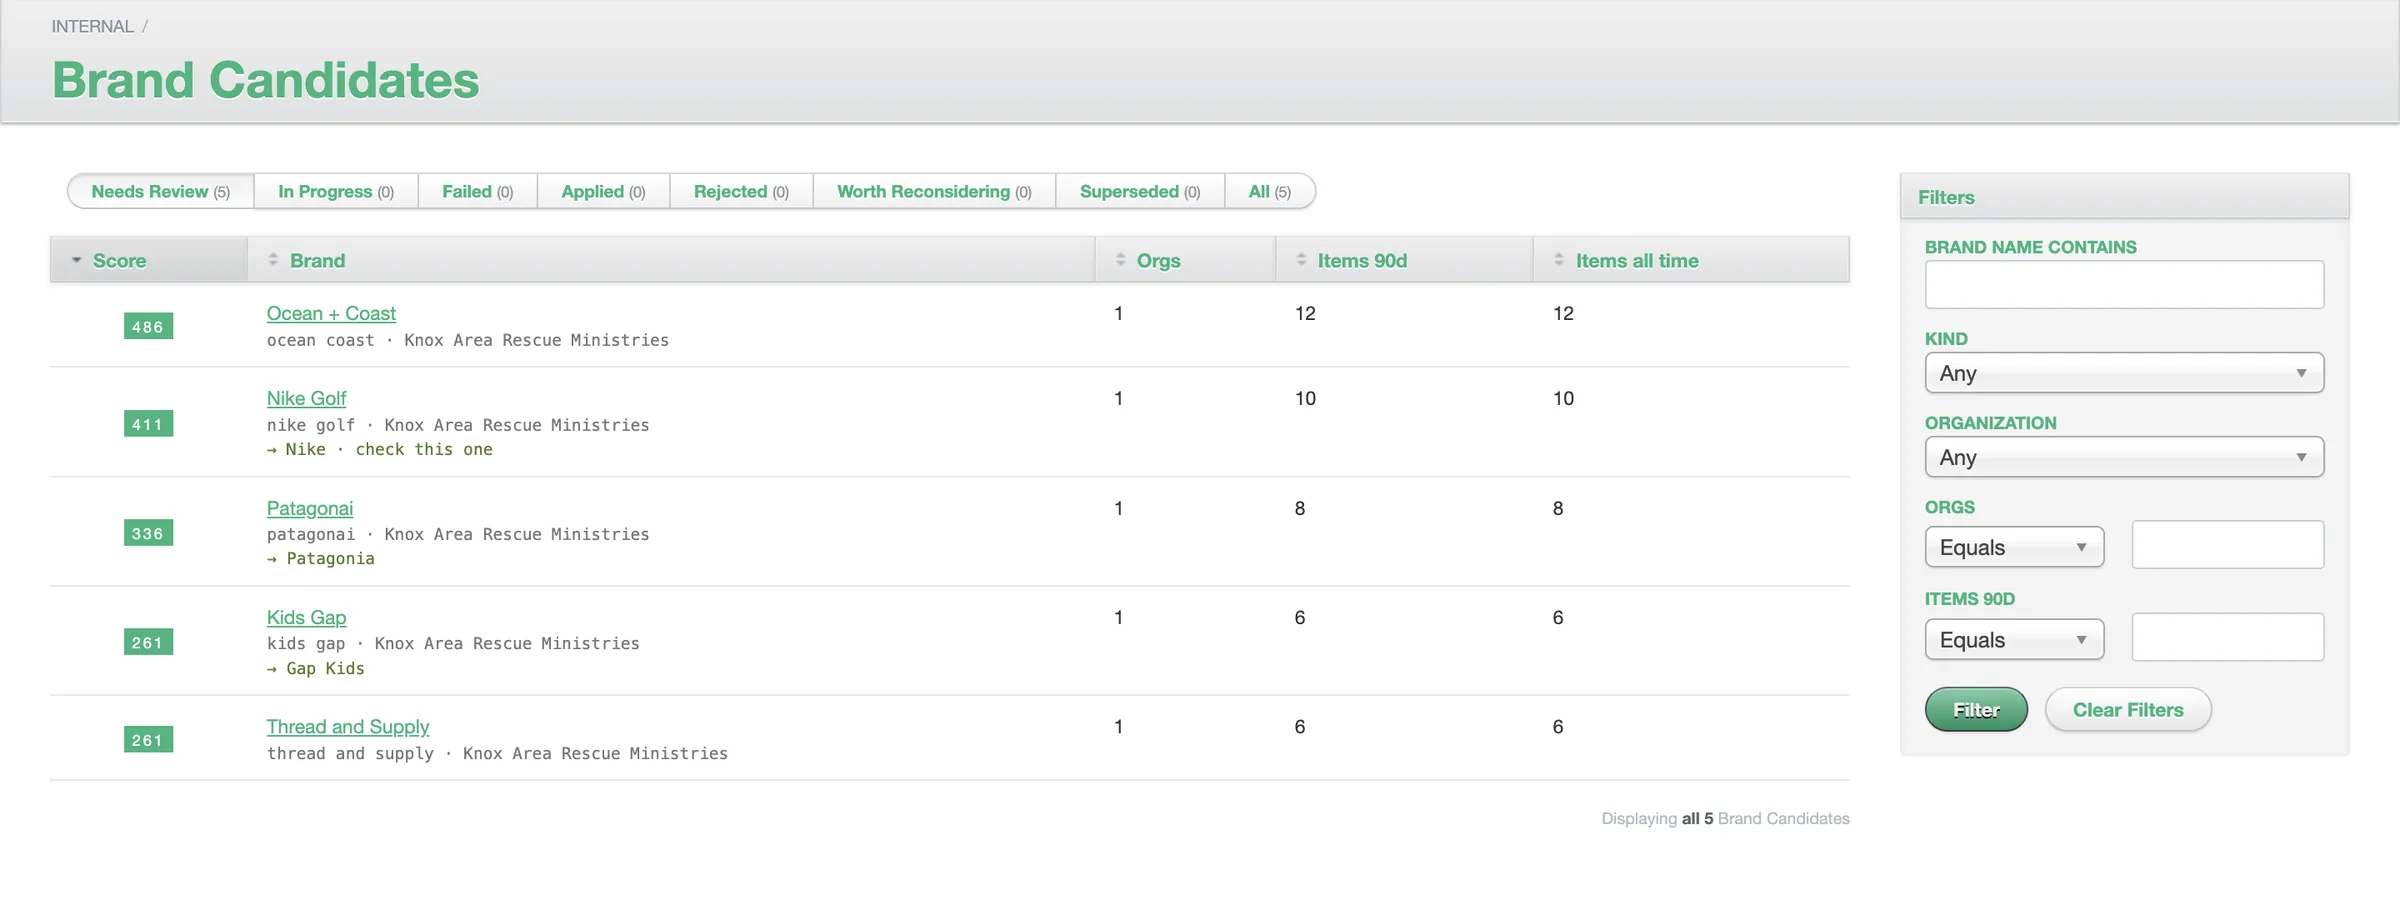Open the Ocean + Coast brand link
The width and height of the screenshot is (2400, 900).
pos(331,313)
